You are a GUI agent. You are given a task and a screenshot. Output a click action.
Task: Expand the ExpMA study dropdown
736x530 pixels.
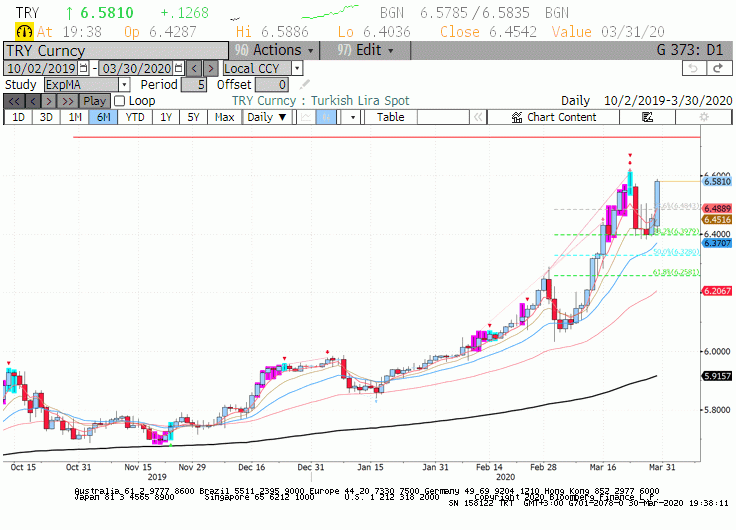[124, 85]
